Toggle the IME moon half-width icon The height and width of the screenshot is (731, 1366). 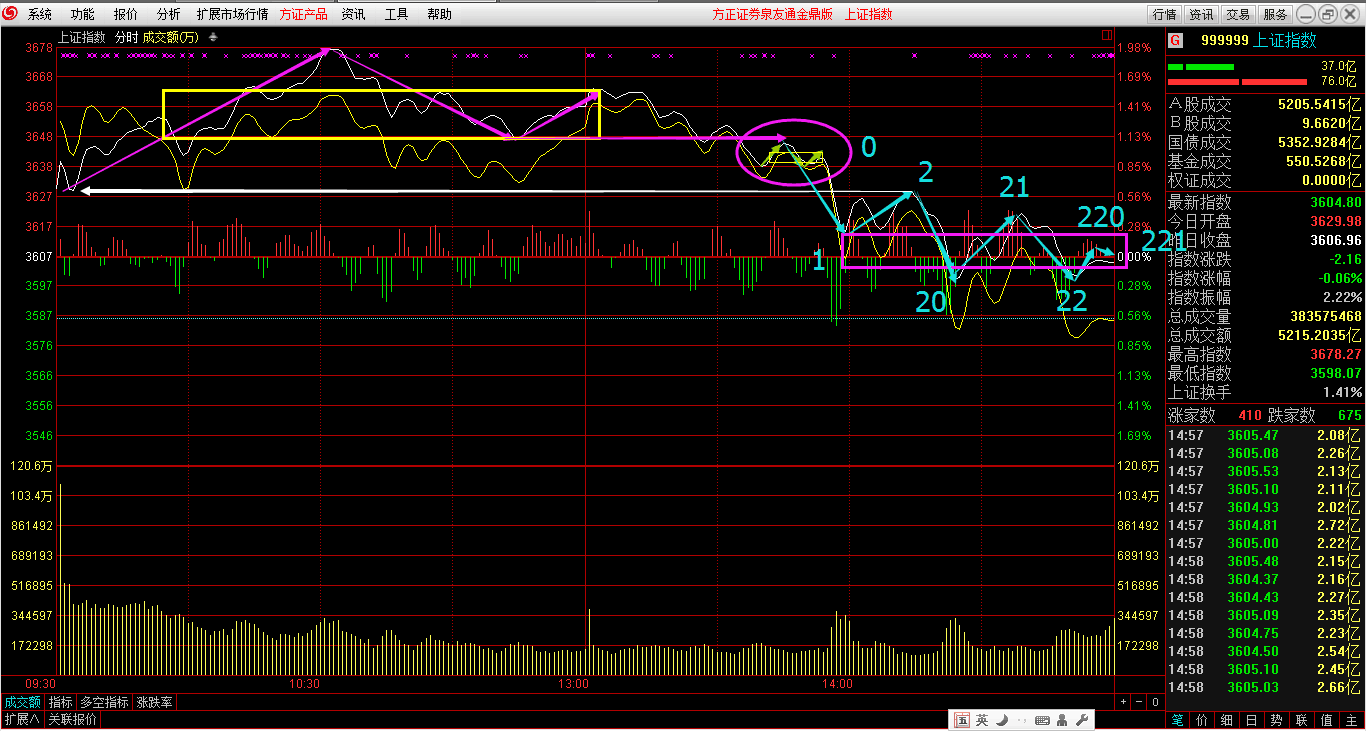1001,720
